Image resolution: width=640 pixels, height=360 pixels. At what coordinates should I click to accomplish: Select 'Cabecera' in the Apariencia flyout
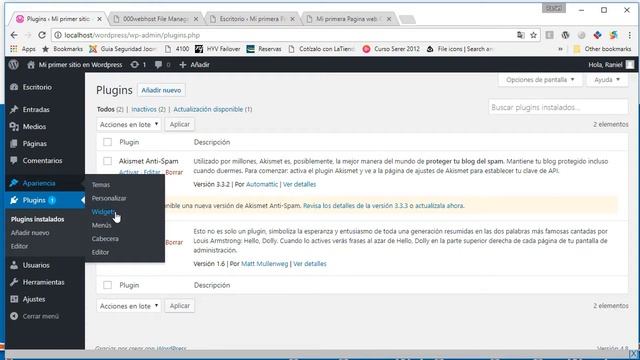[105, 238]
